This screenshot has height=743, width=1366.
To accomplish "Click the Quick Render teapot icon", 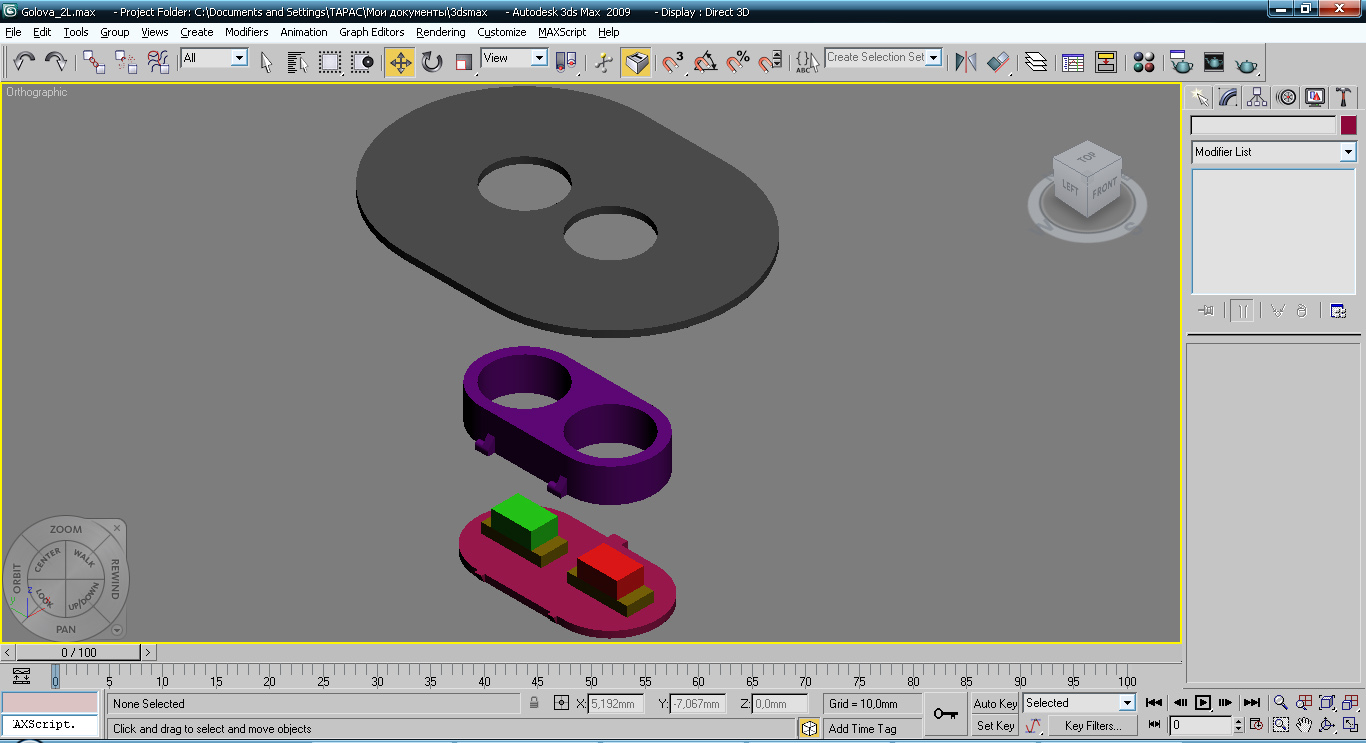I will (x=1245, y=64).
